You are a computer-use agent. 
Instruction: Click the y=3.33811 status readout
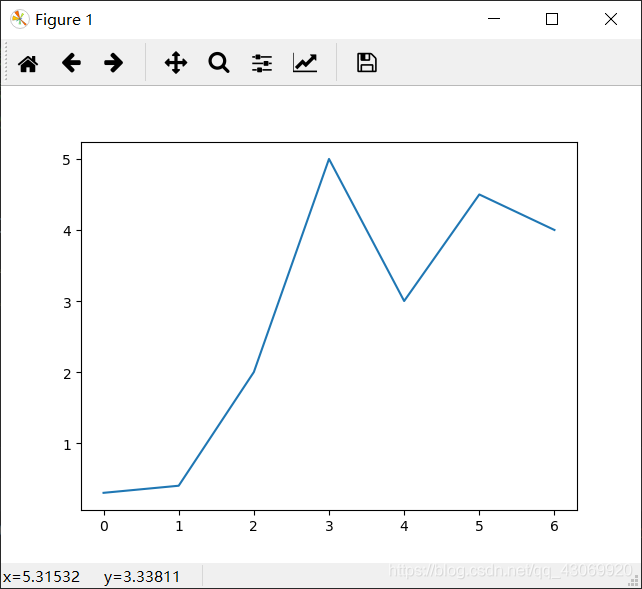point(142,577)
